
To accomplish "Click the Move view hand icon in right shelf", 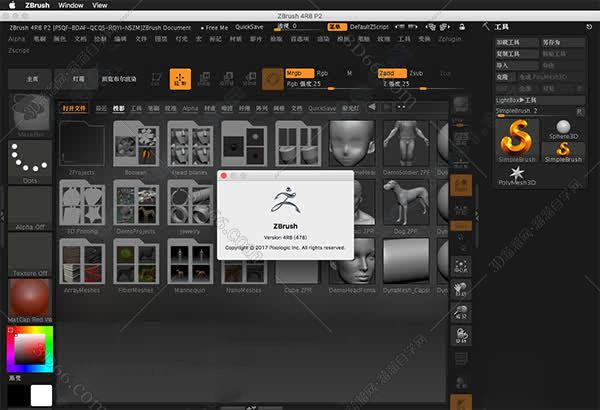I will (x=461, y=289).
